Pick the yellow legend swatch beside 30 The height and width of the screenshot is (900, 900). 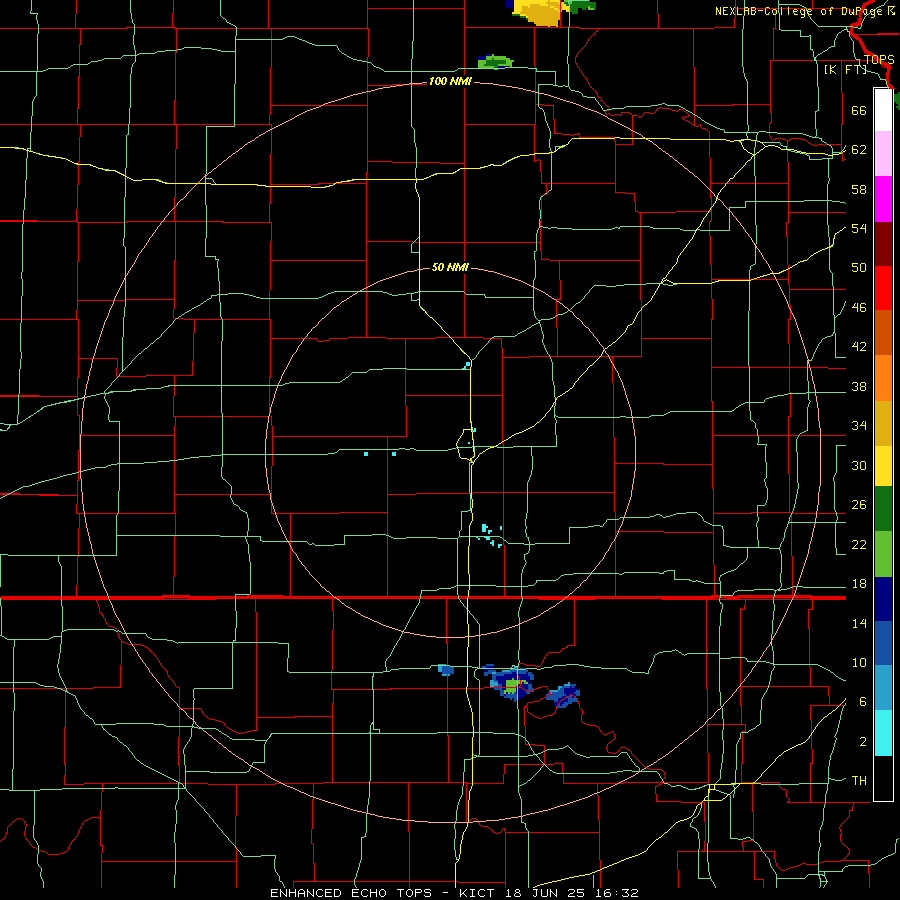coord(883,466)
